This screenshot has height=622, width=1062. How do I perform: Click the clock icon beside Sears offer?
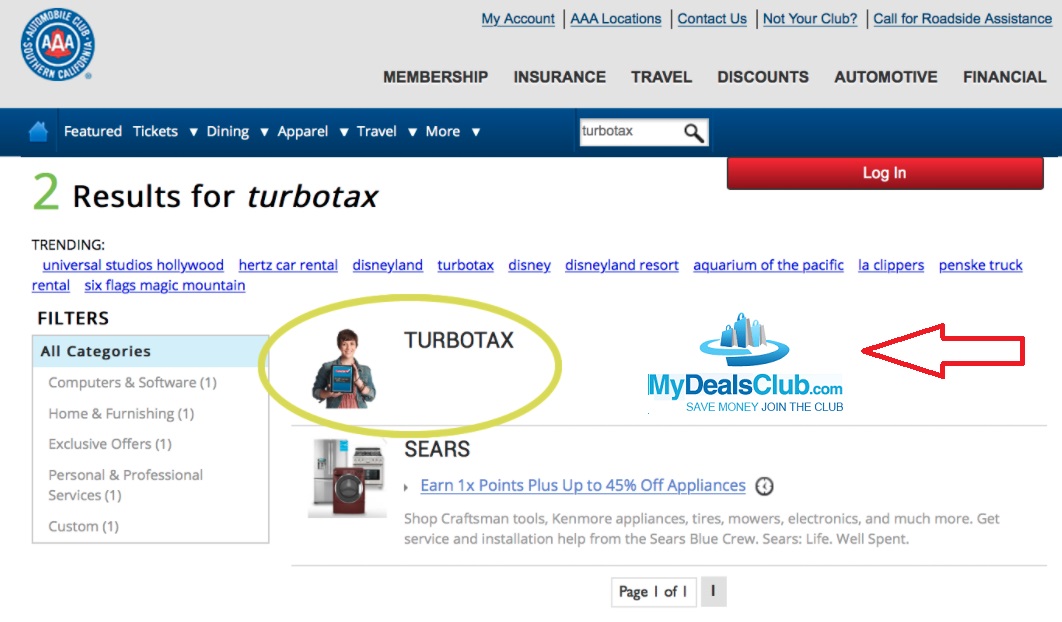[764, 486]
